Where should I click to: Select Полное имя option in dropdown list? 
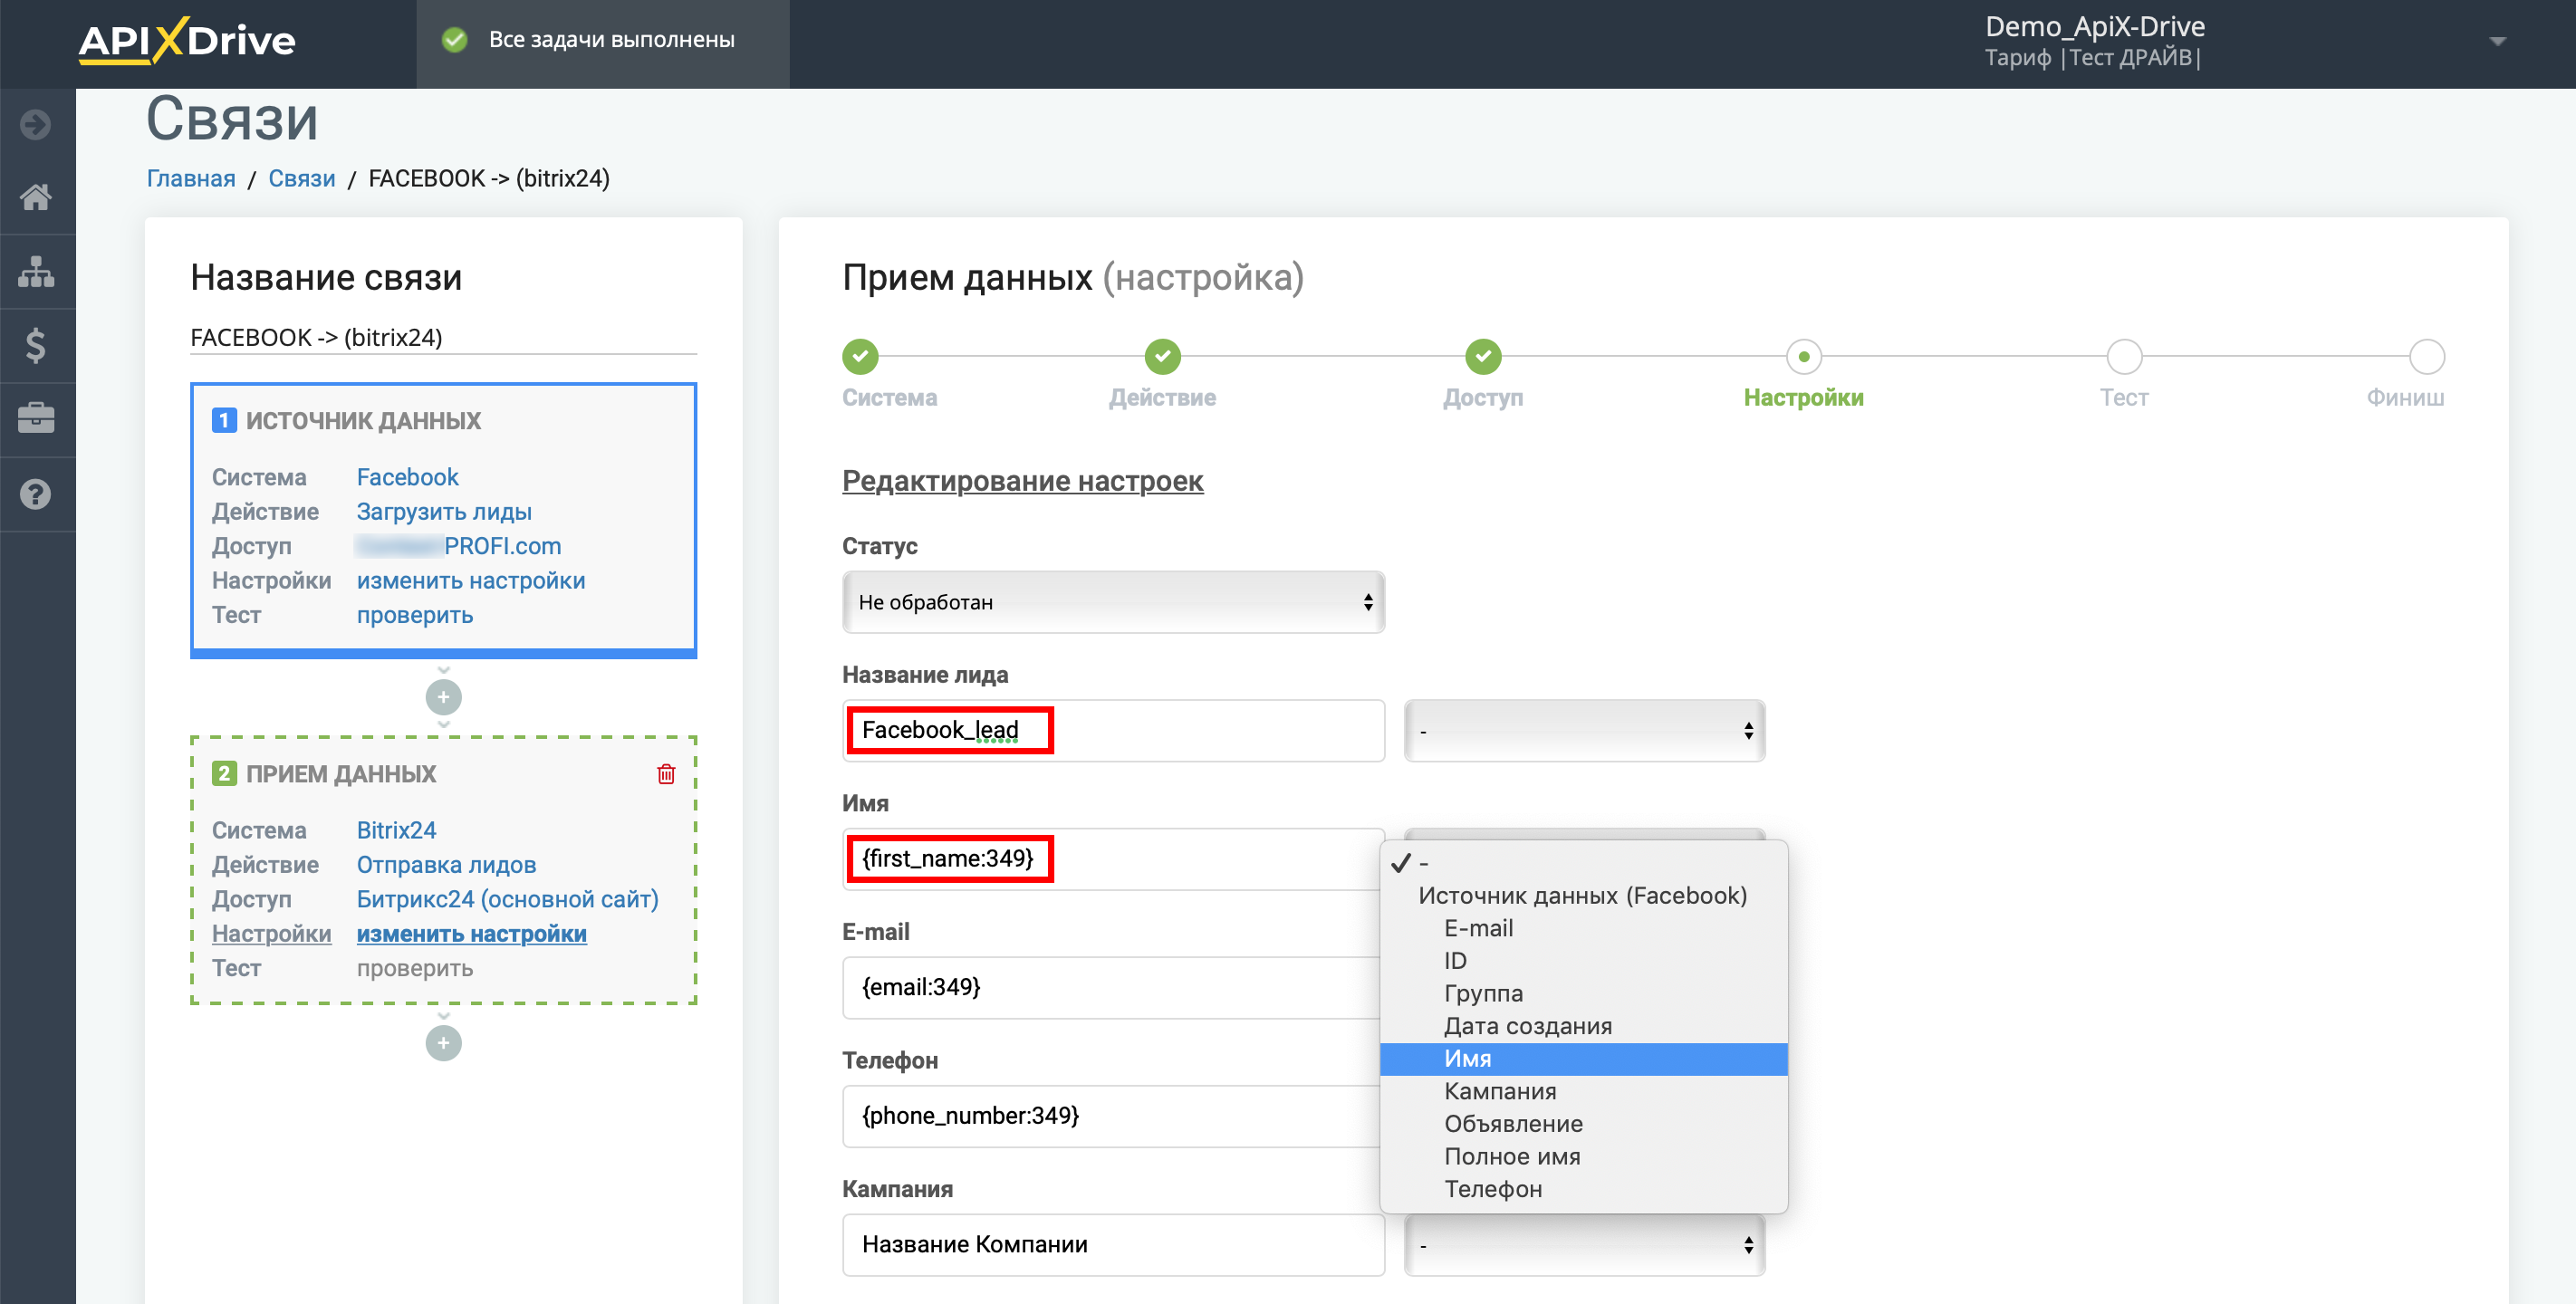[x=1583, y=1156]
